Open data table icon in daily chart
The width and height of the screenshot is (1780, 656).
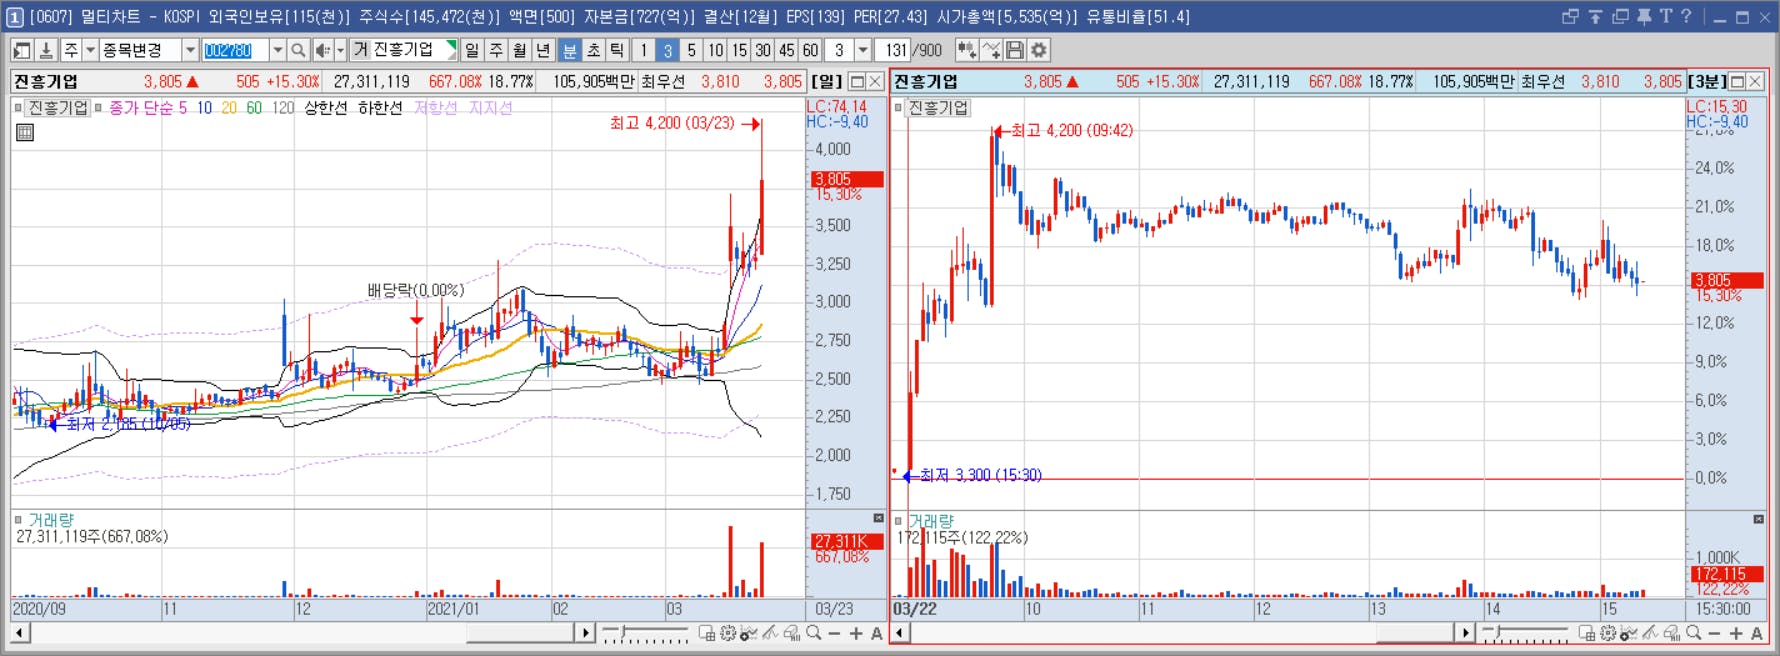(x=25, y=132)
